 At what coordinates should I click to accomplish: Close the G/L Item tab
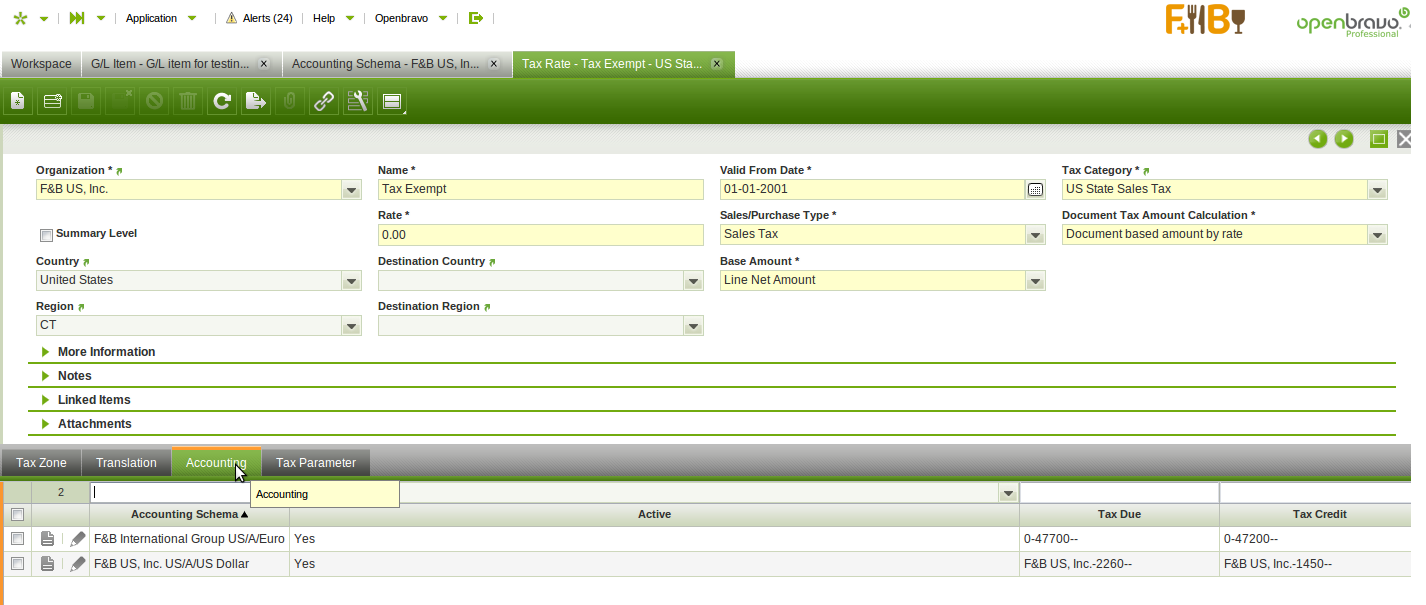(x=264, y=64)
